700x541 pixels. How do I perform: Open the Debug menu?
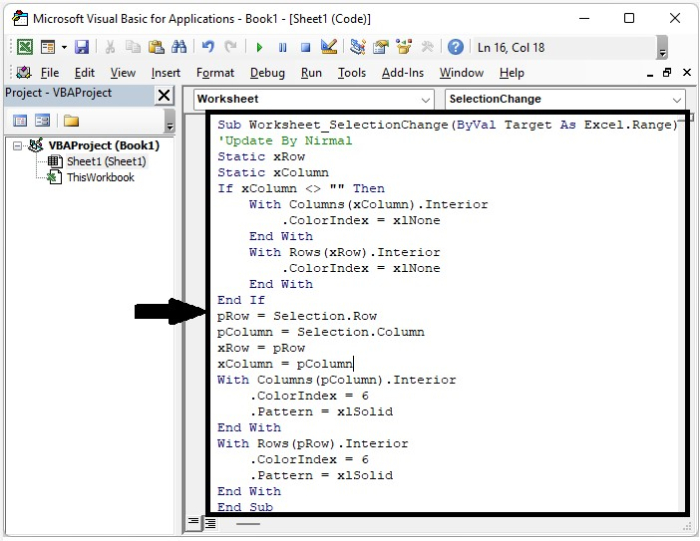(267, 73)
